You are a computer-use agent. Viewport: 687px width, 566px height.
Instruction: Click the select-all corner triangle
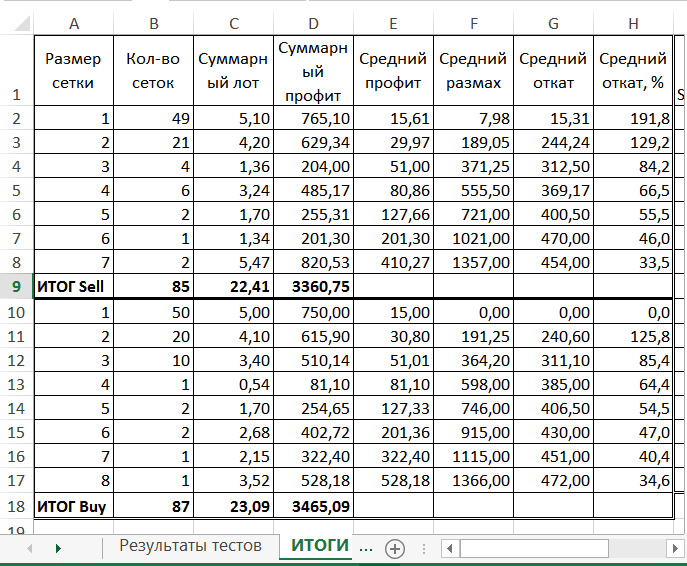22,24
